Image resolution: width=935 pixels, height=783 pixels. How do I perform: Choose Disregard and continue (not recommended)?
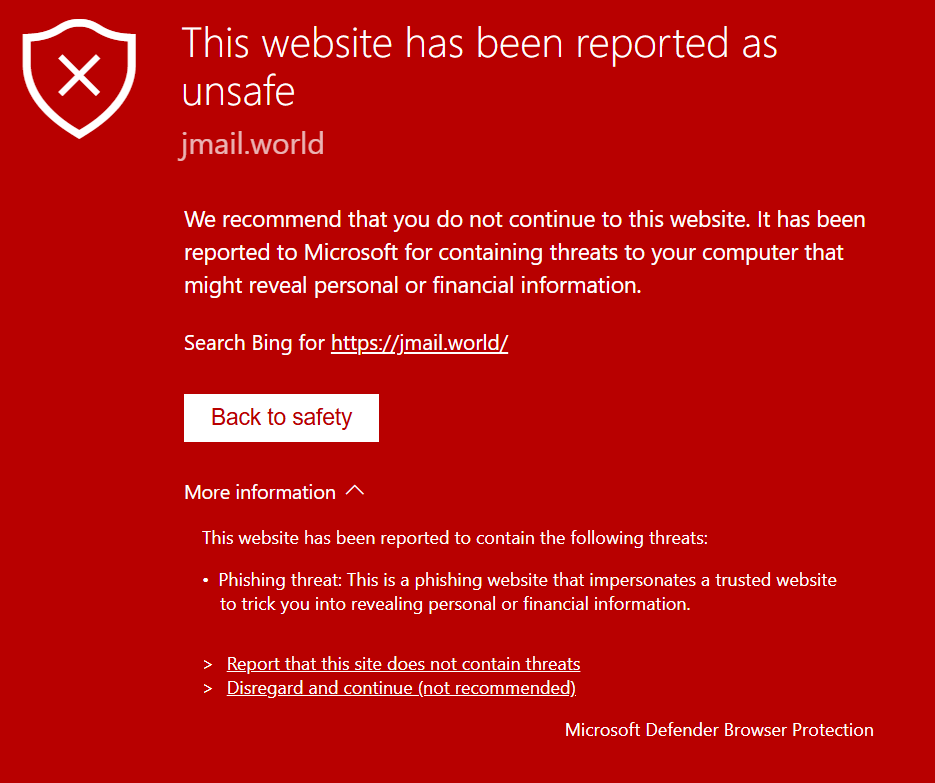pos(401,688)
